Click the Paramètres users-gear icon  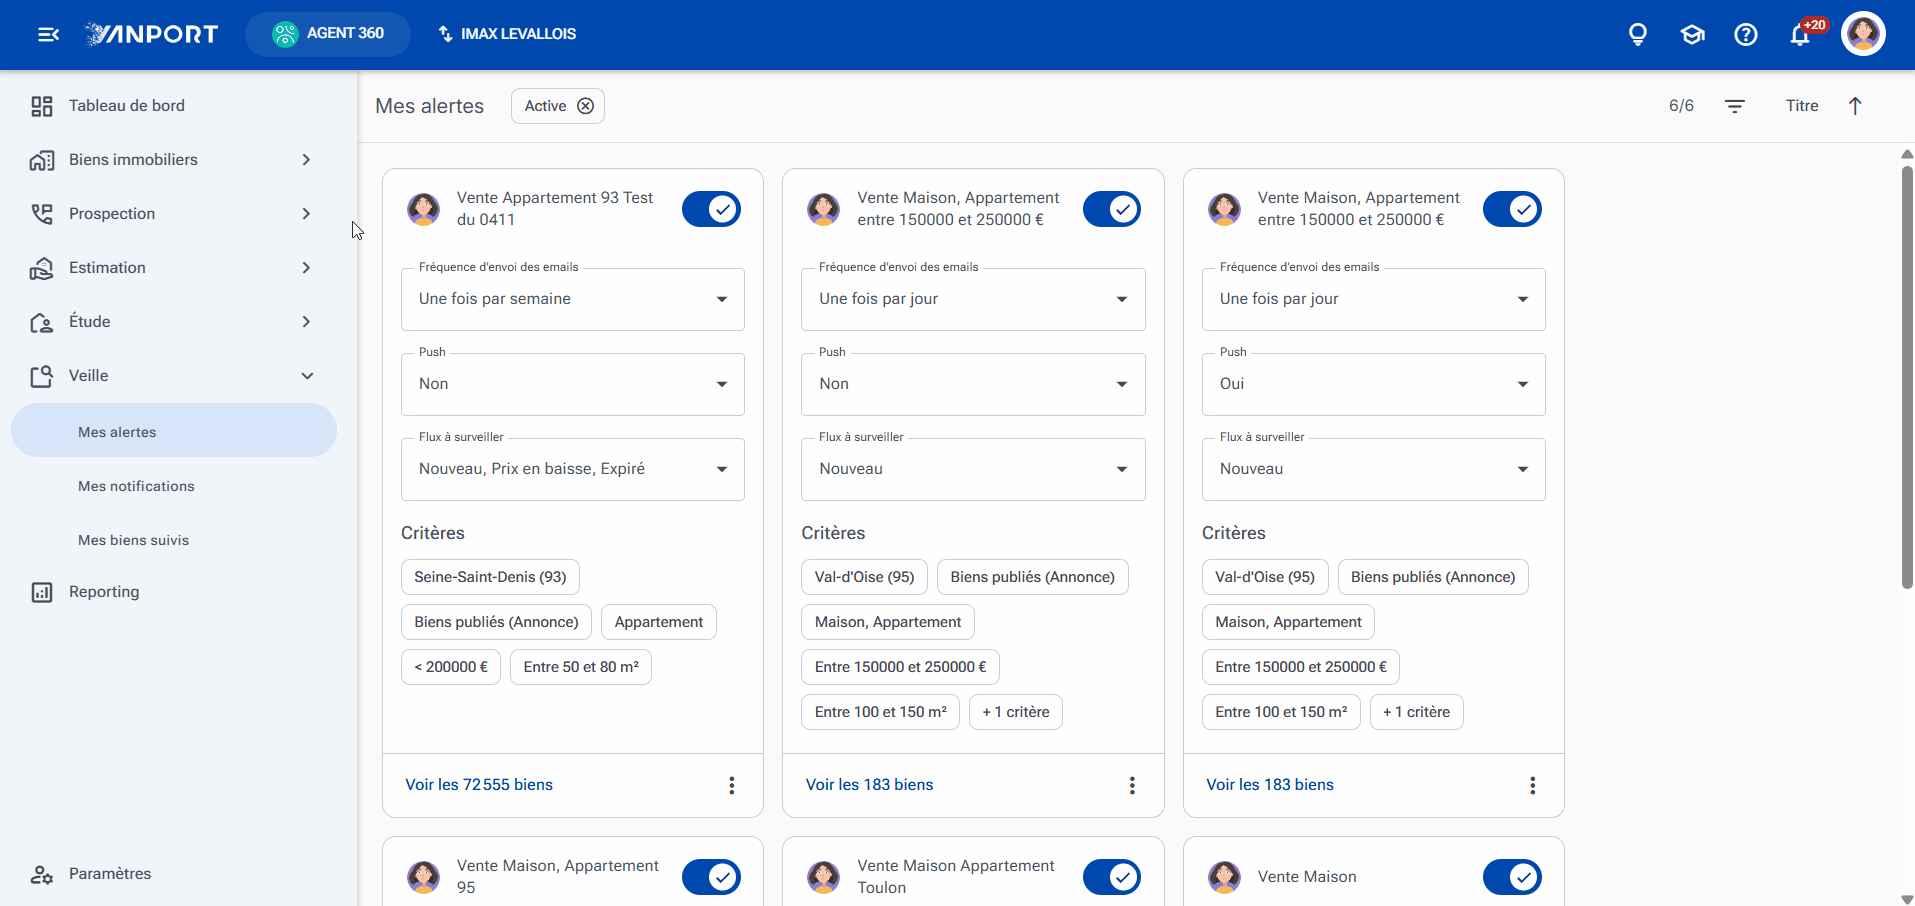[42, 874]
